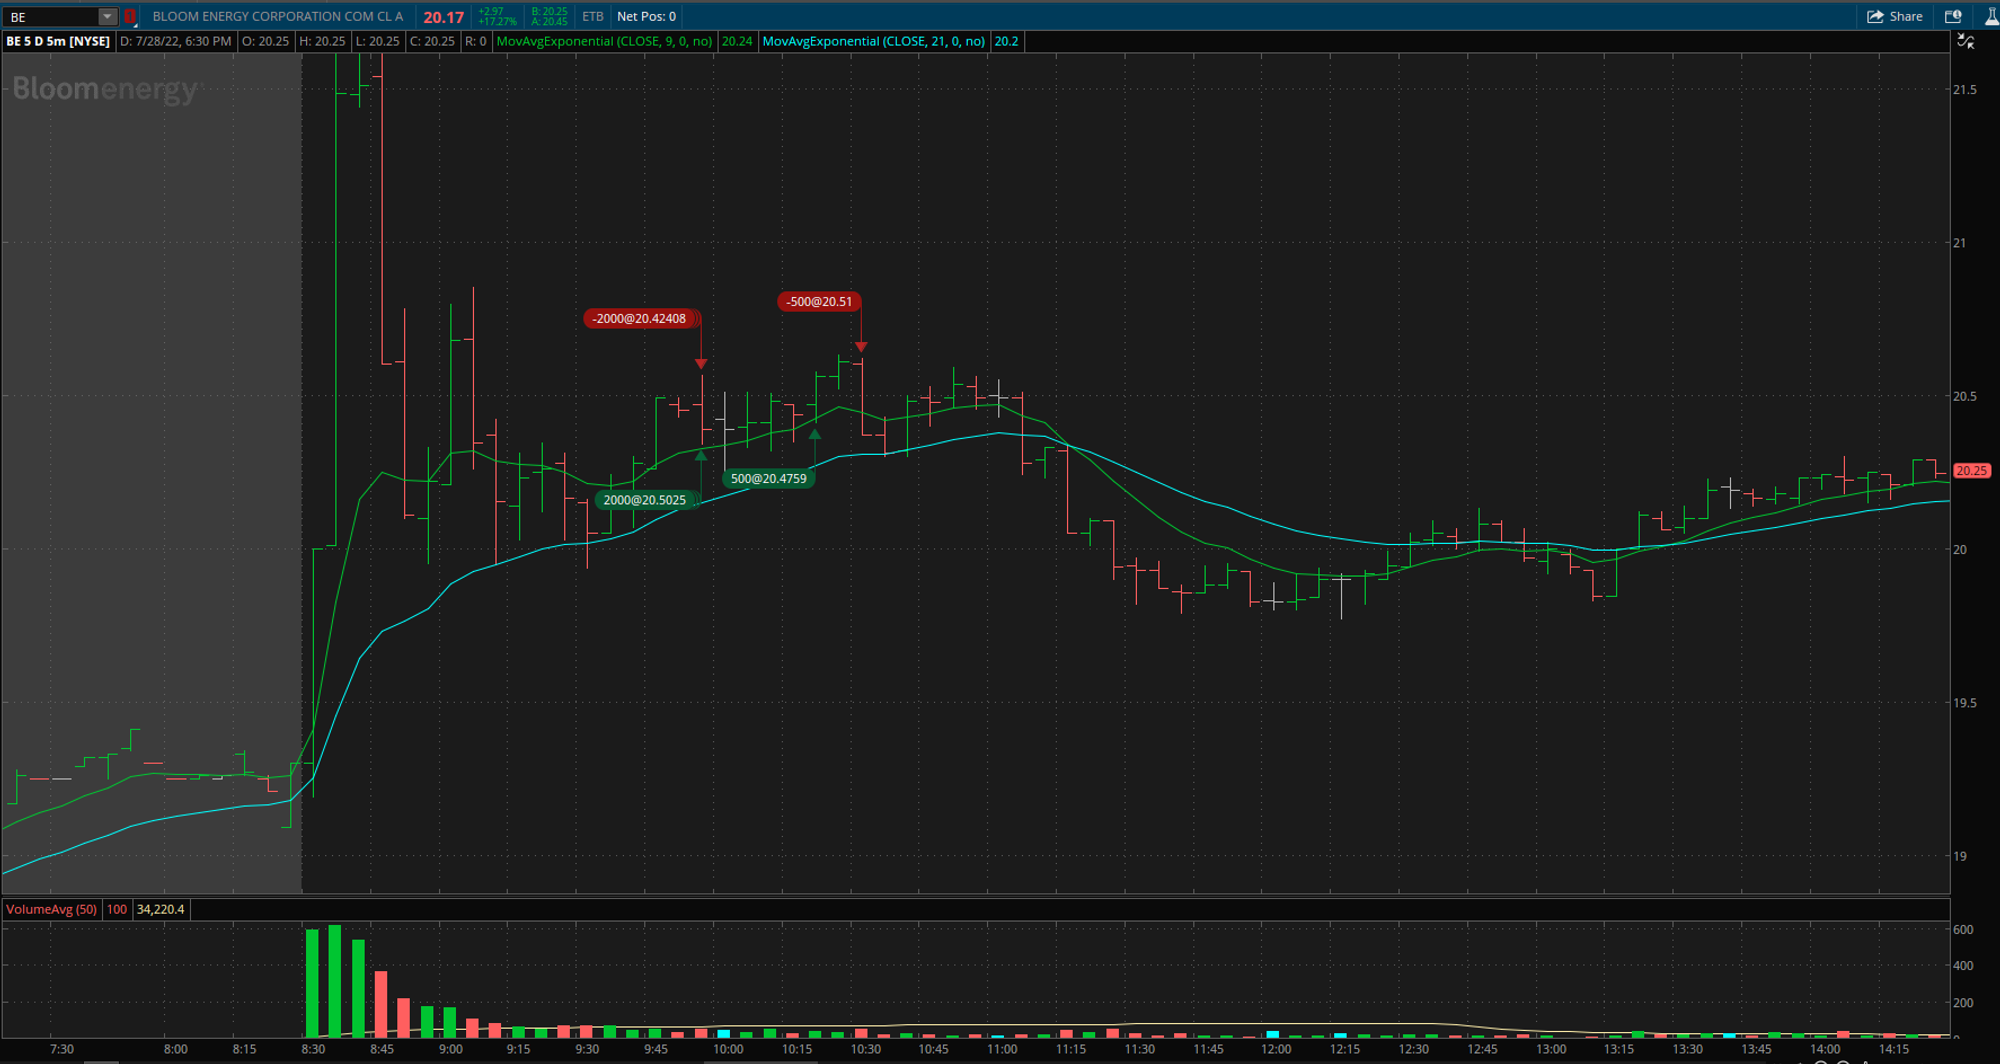
Task: Click the flask/beaker studies icon
Action: tap(1990, 16)
